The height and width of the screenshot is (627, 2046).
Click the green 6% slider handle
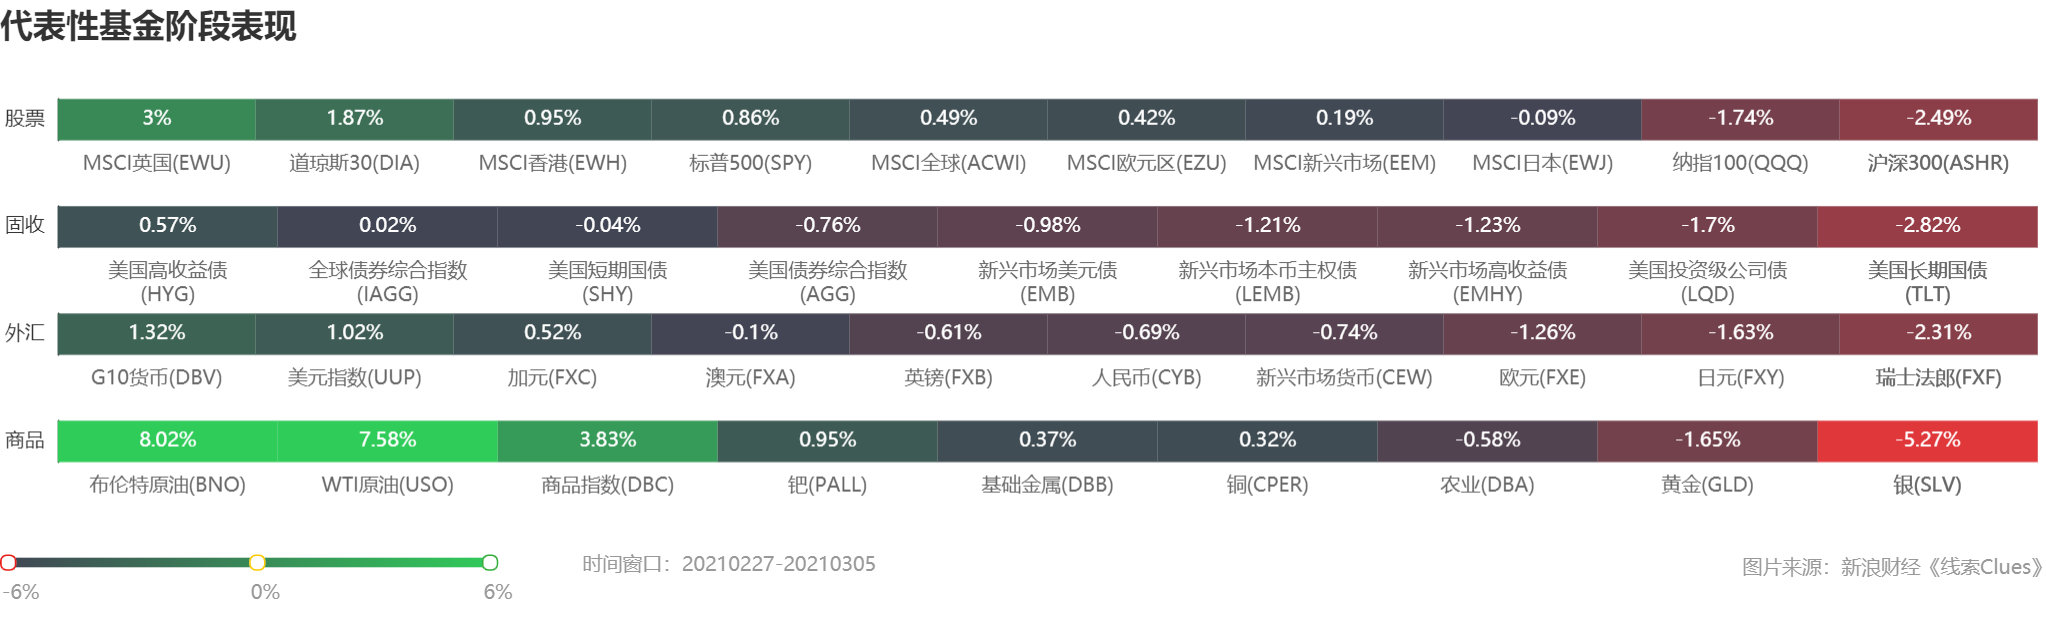[490, 562]
